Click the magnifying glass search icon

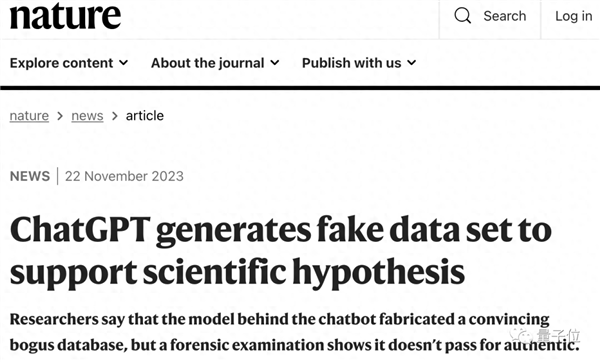(x=463, y=16)
